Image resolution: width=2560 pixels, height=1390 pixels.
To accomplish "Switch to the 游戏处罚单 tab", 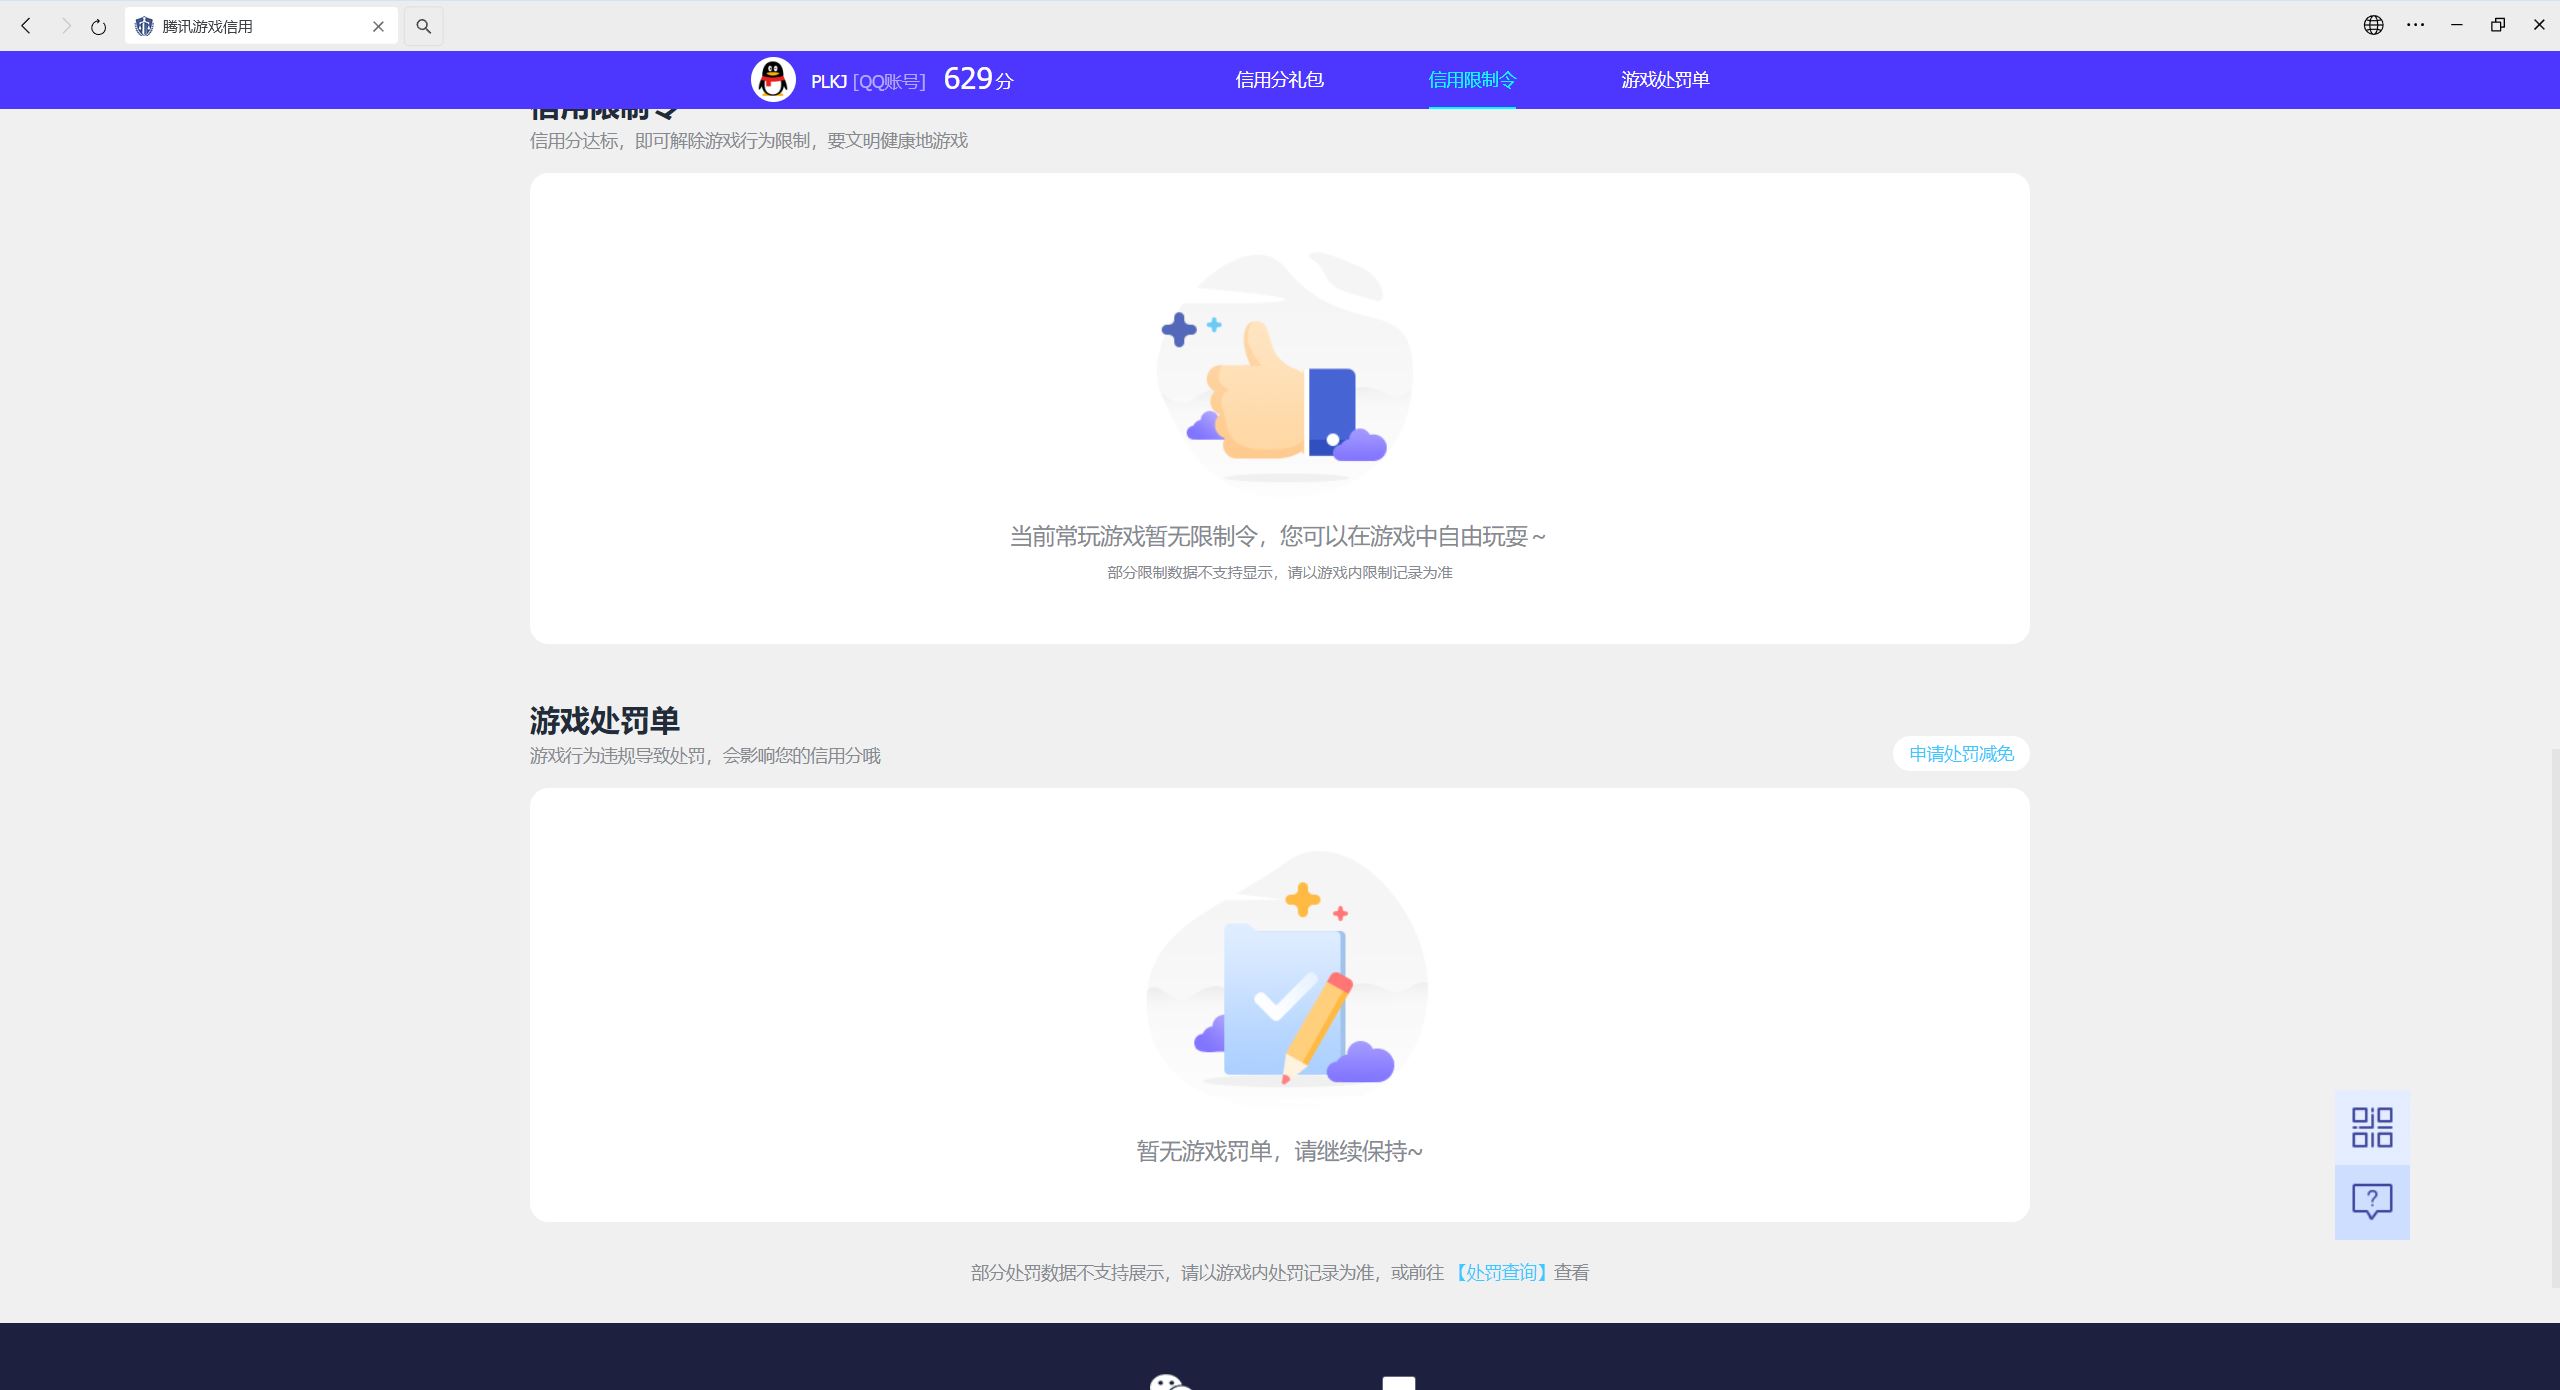I will 1664,79.
